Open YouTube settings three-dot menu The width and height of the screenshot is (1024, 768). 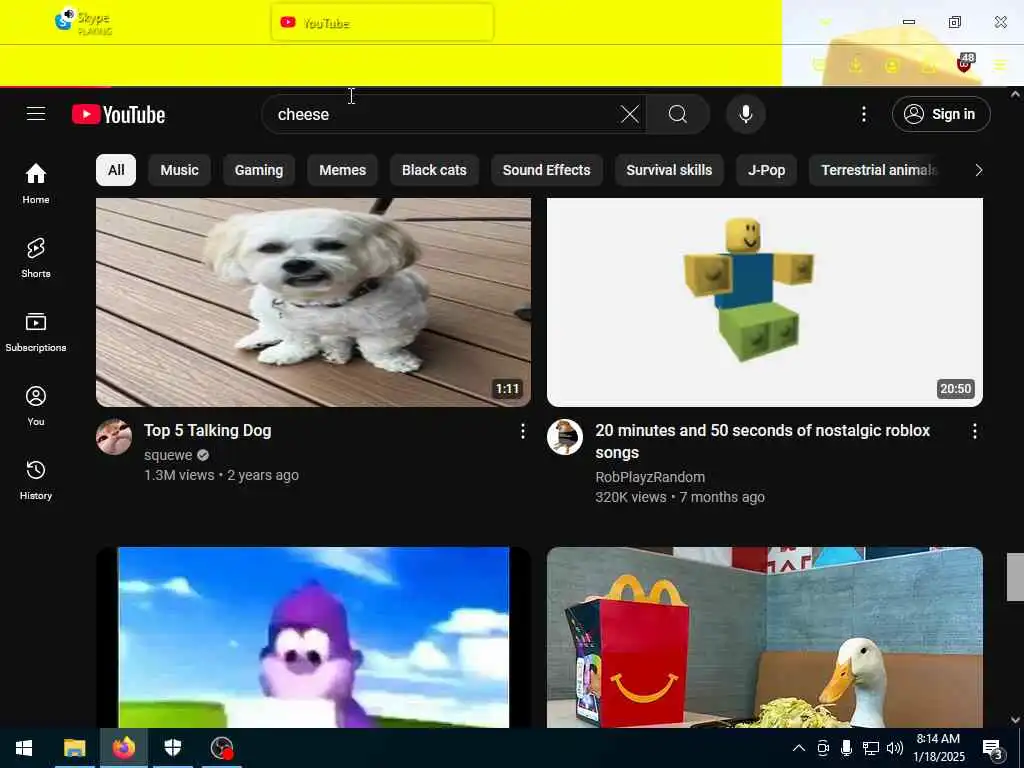click(863, 114)
